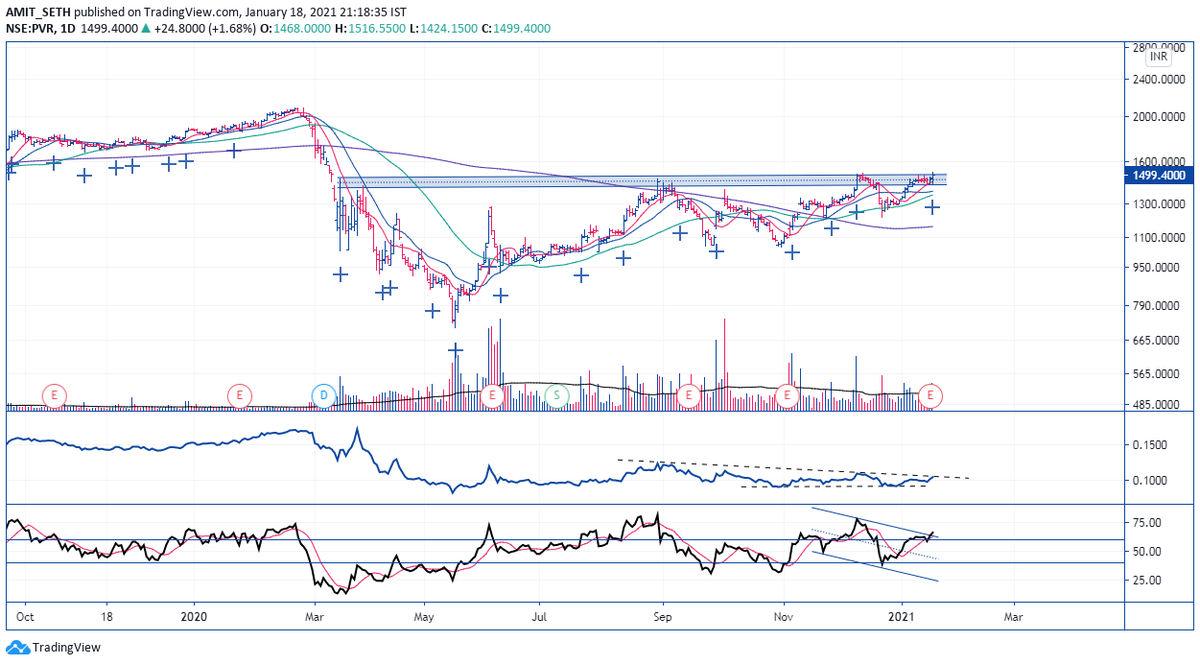Click the earnings E marker below October 2019
The height and width of the screenshot is (665, 1200).
(53, 396)
